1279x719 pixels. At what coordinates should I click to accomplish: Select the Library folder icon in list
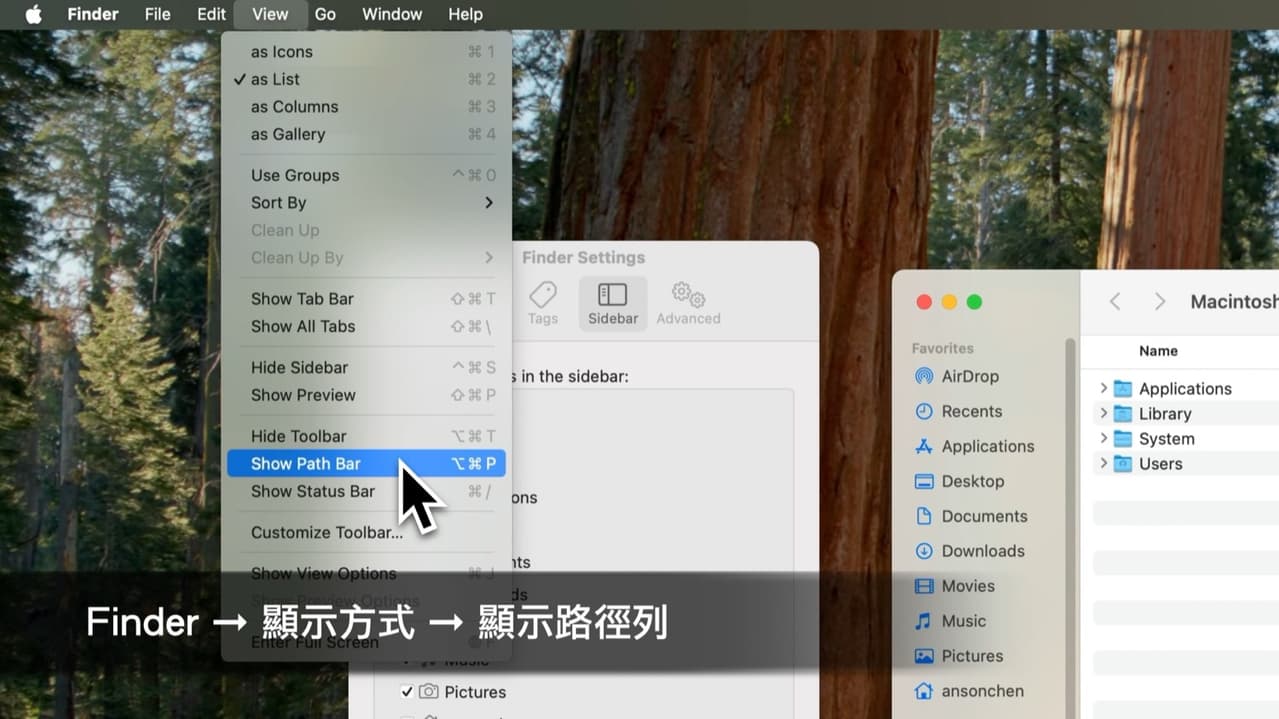click(x=1123, y=414)
